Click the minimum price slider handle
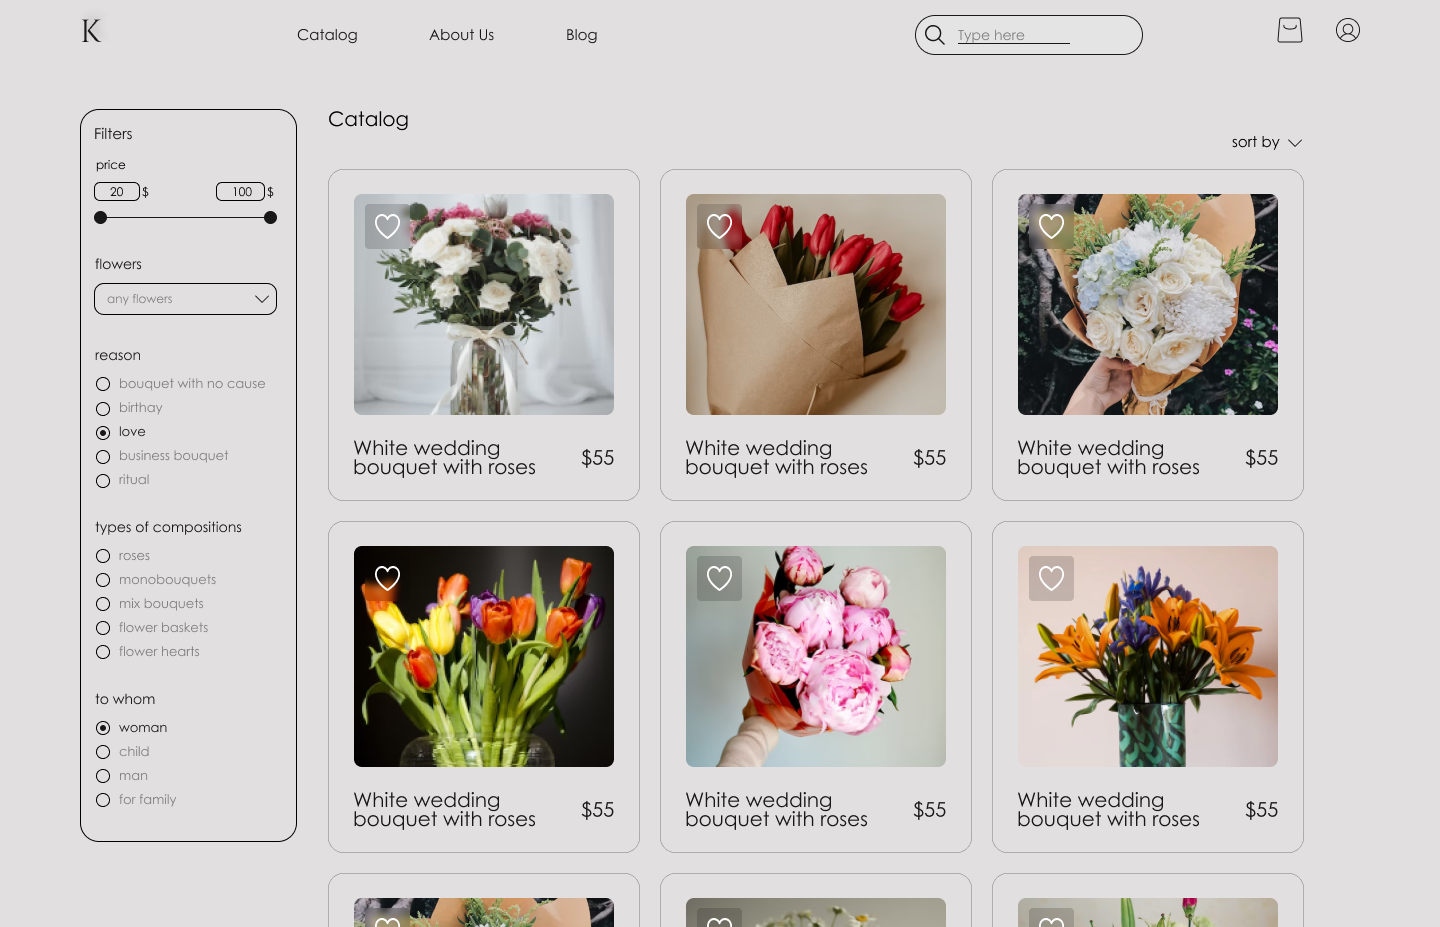This screenshot has height=927, width=1440. [100, 217]
